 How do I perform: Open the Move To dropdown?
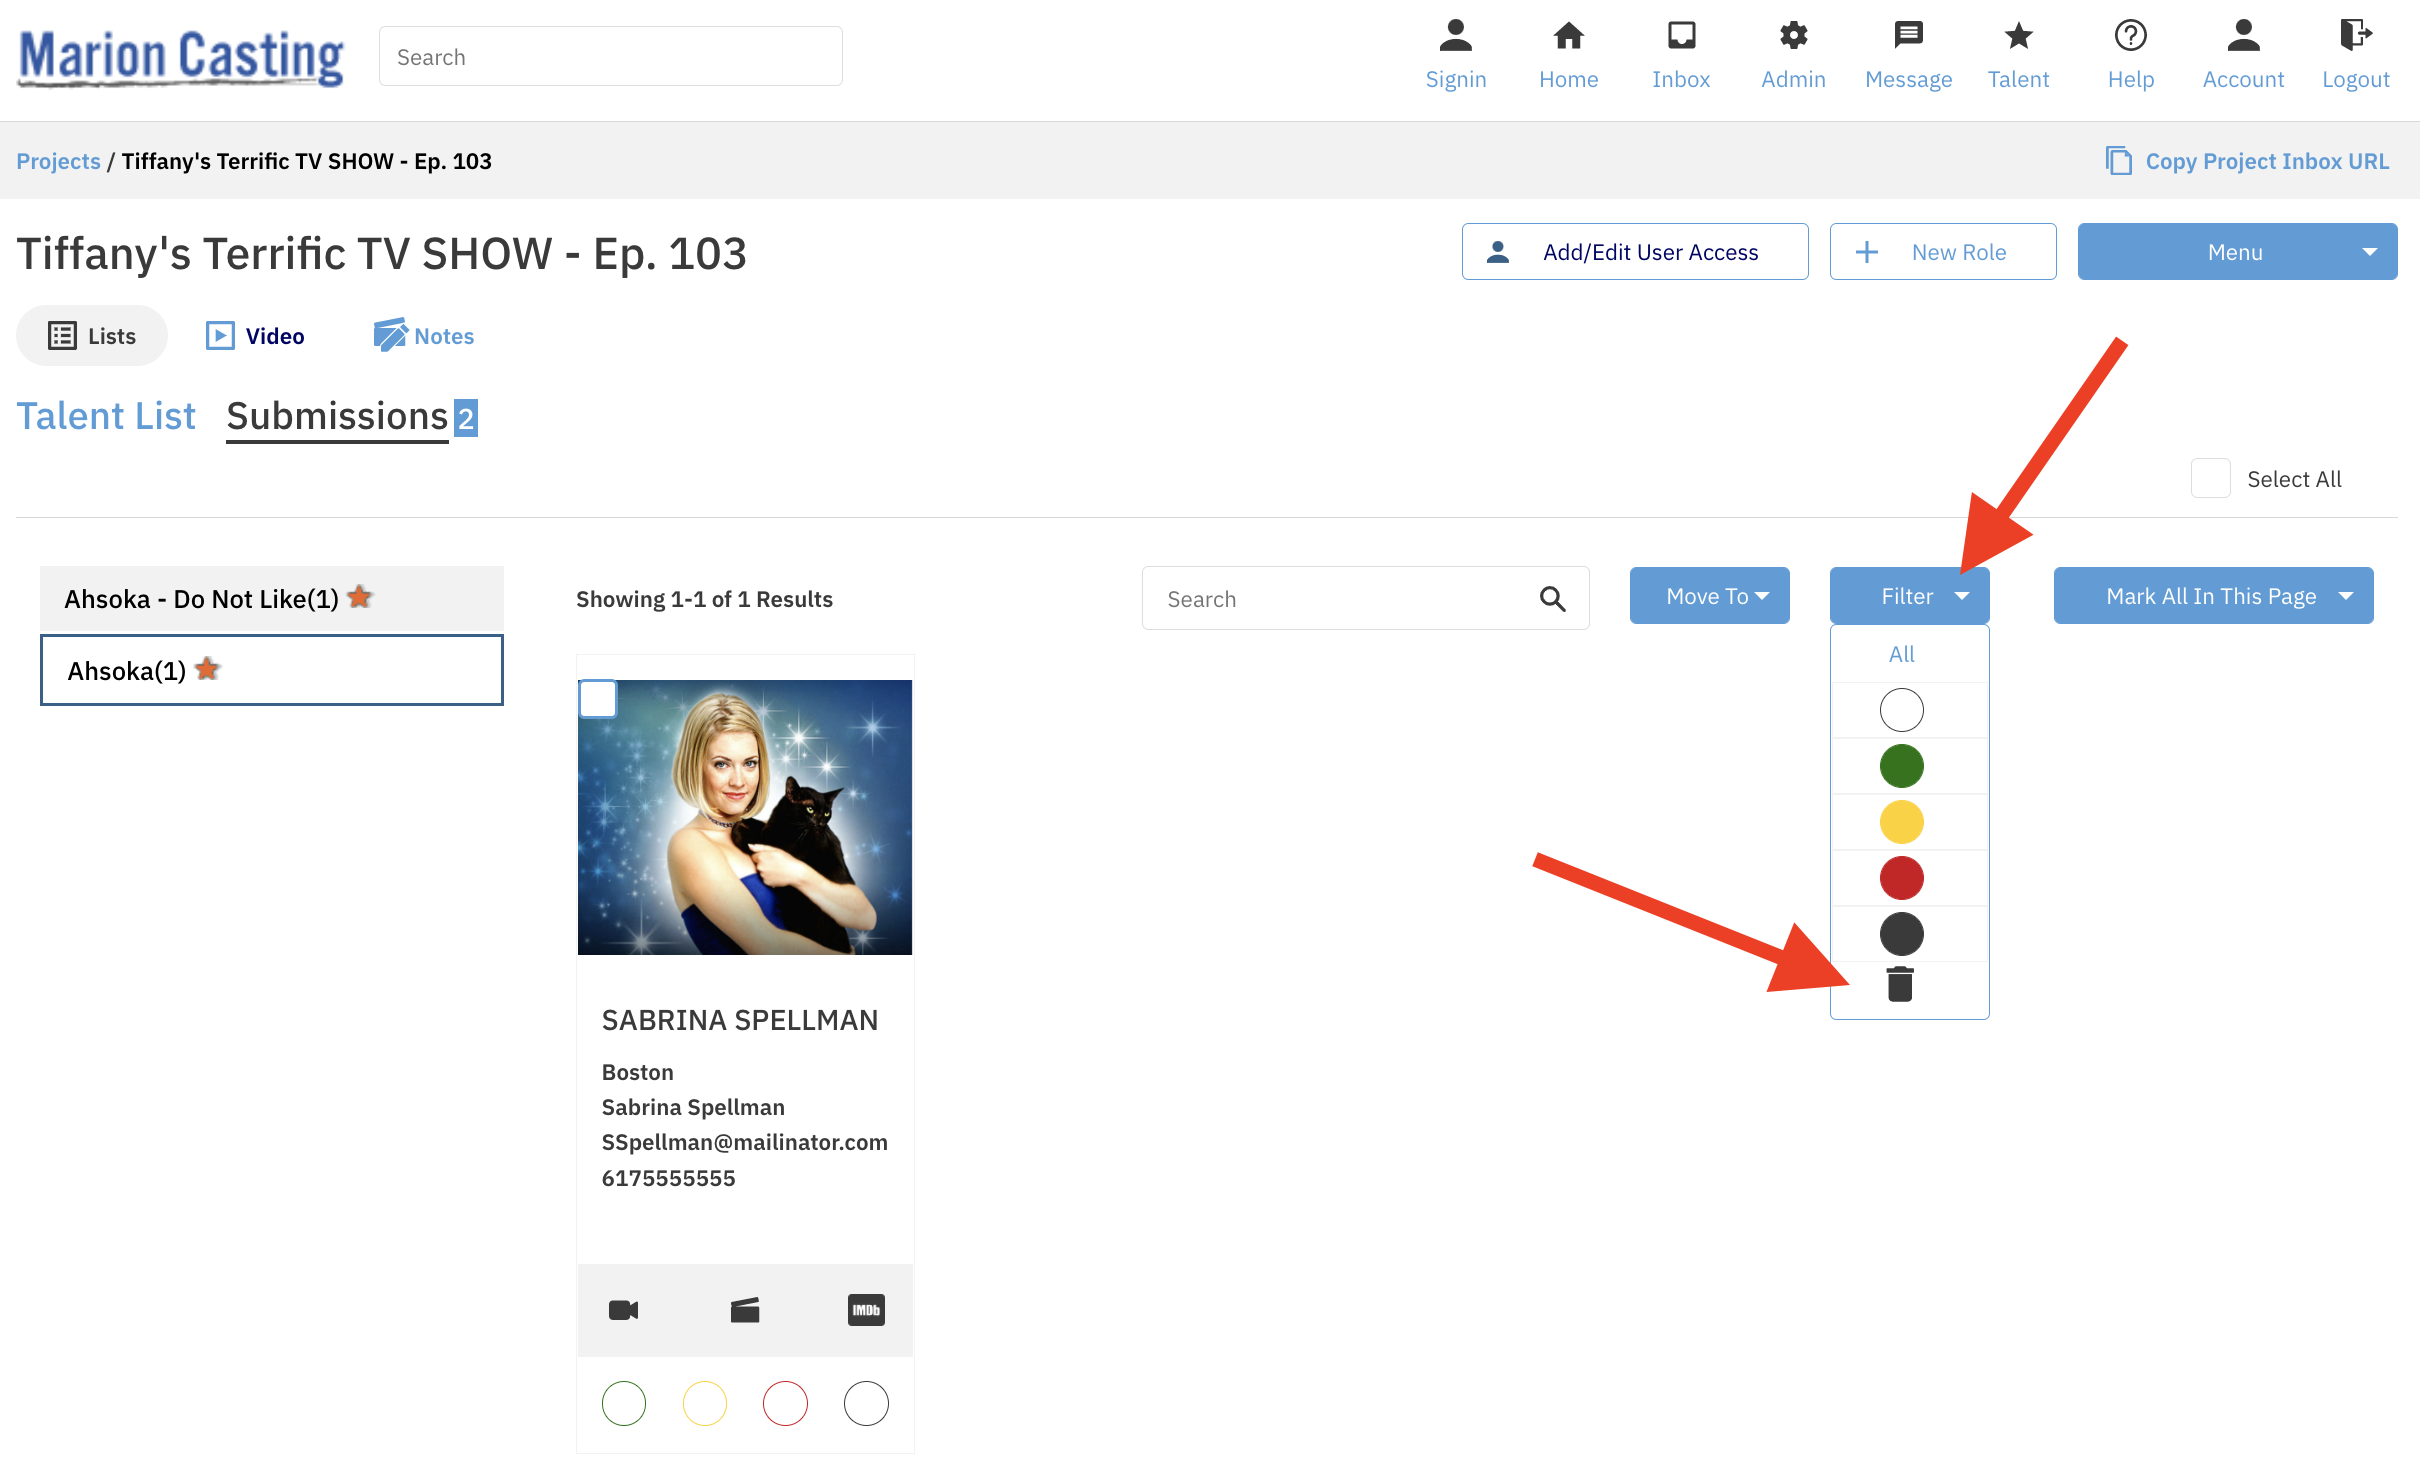click(x=1709, y=596)
